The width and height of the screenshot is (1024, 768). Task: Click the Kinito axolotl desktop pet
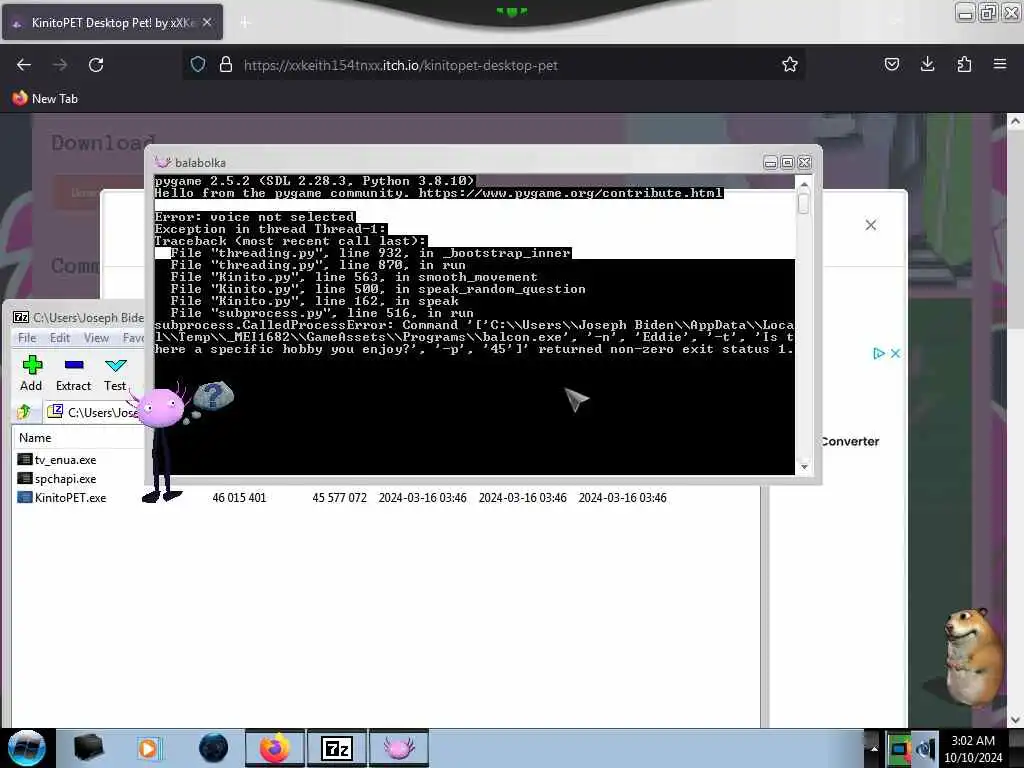pos(162,444)
